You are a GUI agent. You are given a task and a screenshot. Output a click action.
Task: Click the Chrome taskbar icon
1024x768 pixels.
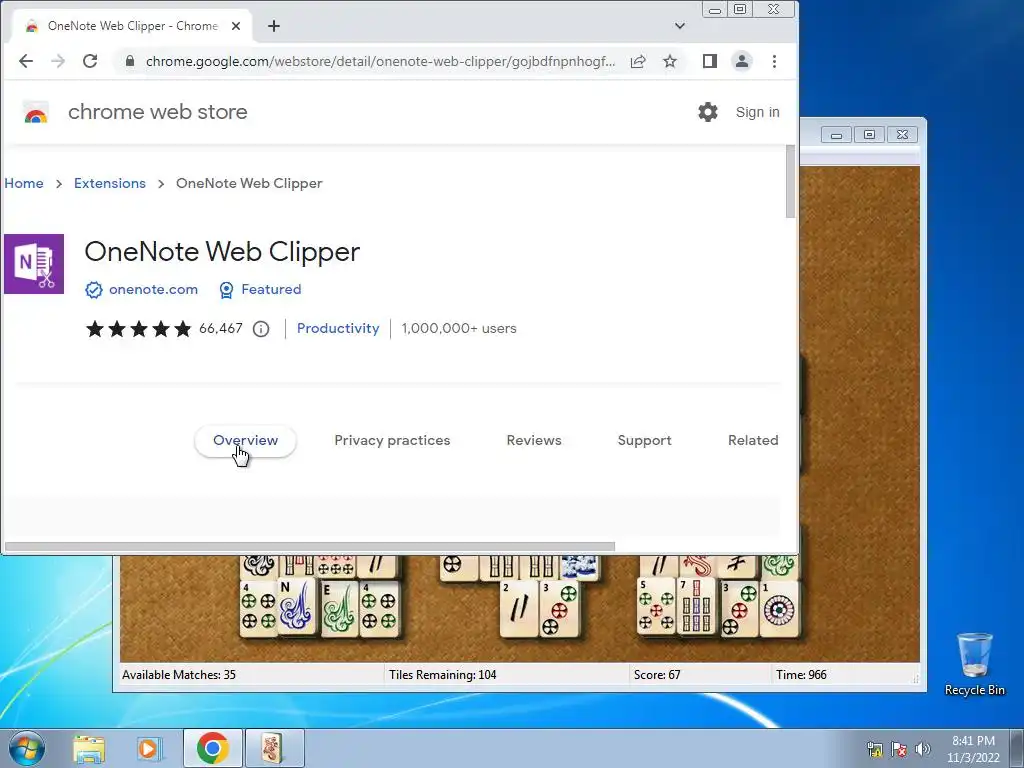click(x=213, y=748)
